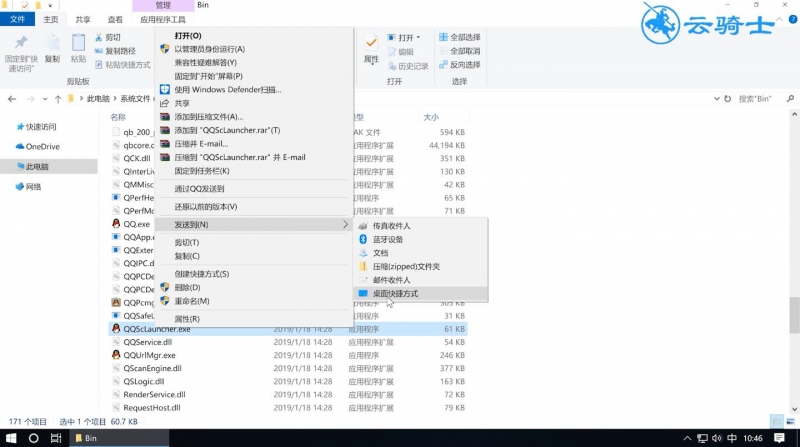This screenshot has width=800, height=447.
Task: Select 文档 in Send to submenu
Action: coord(420,253)
